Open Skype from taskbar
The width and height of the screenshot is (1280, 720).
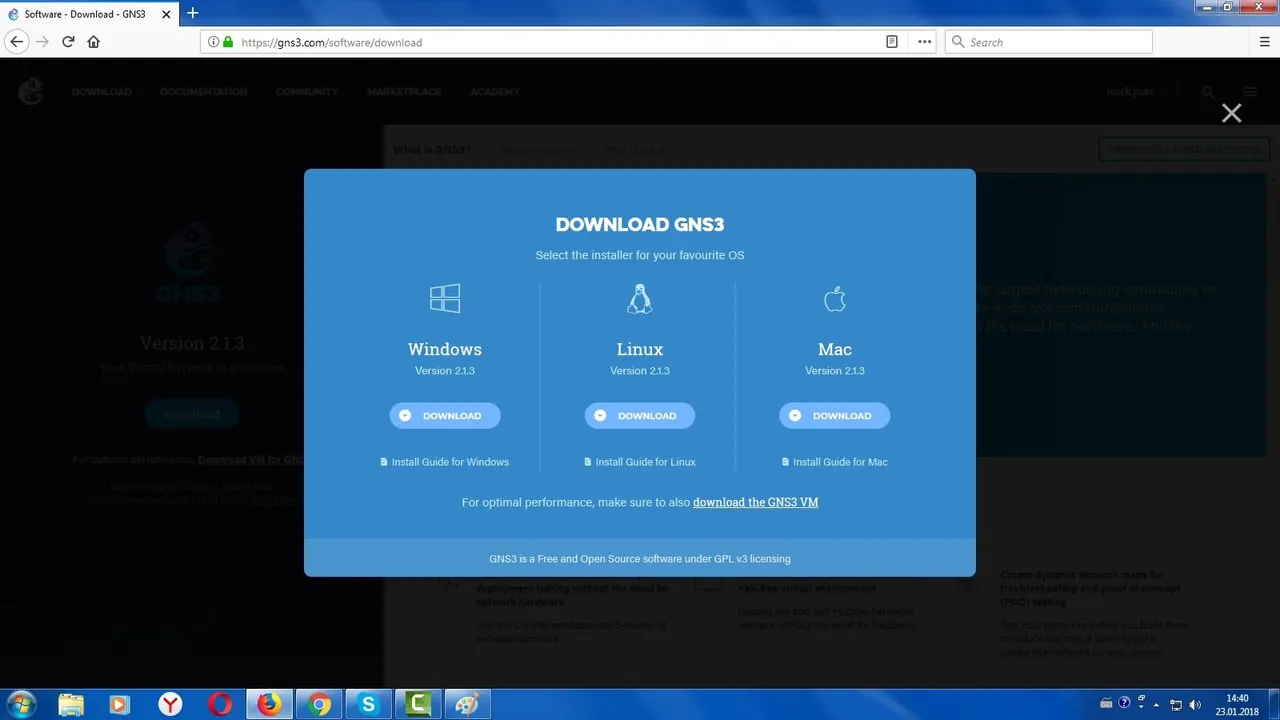[x=368, y=704]
